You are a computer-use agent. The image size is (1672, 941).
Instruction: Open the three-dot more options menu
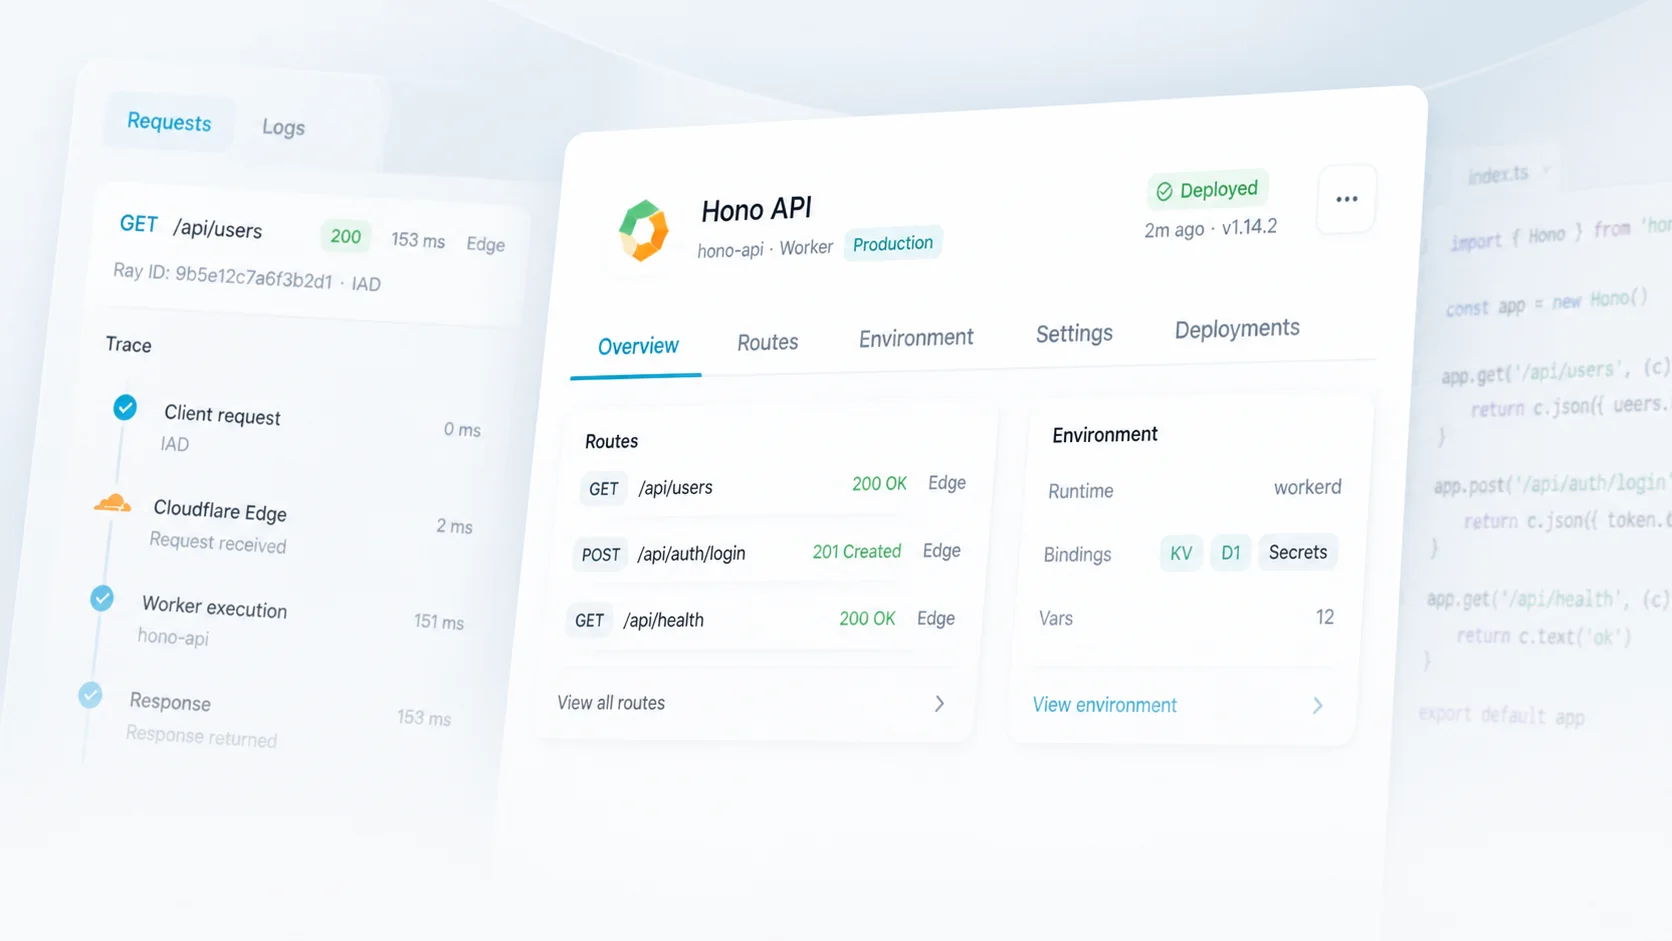(x=1346, y=199)
